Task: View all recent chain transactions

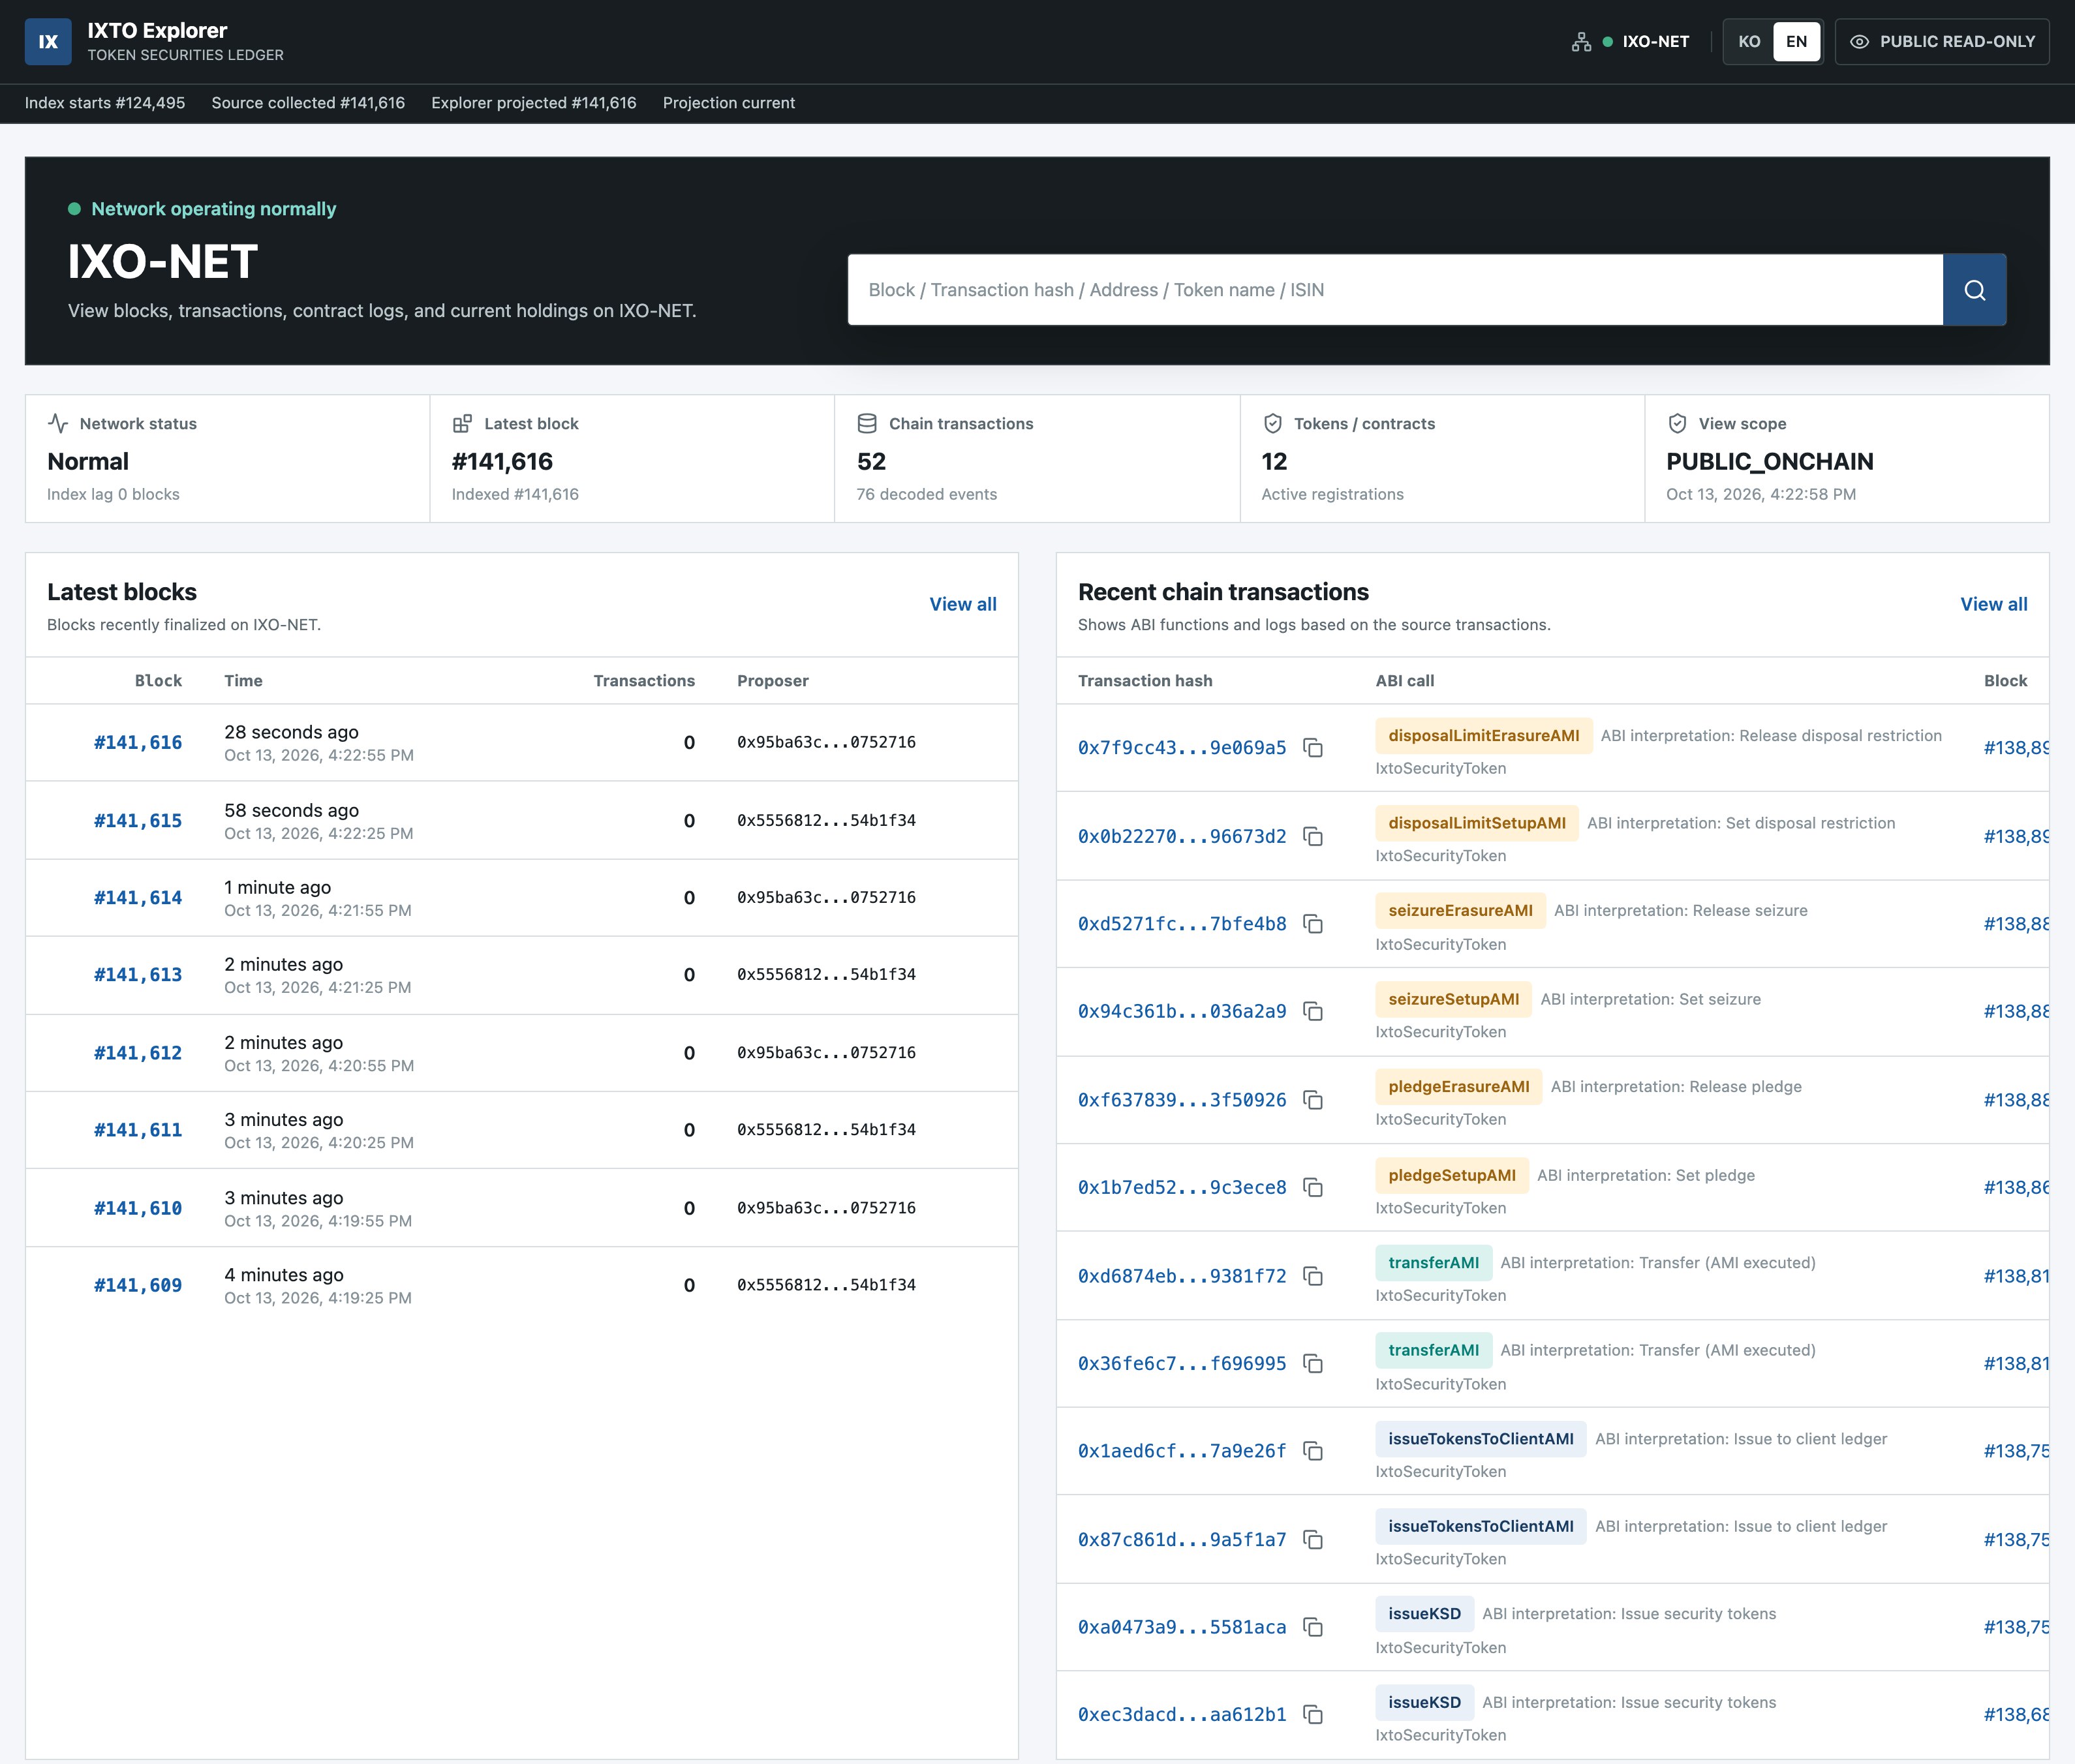Action: point(1994,604)
